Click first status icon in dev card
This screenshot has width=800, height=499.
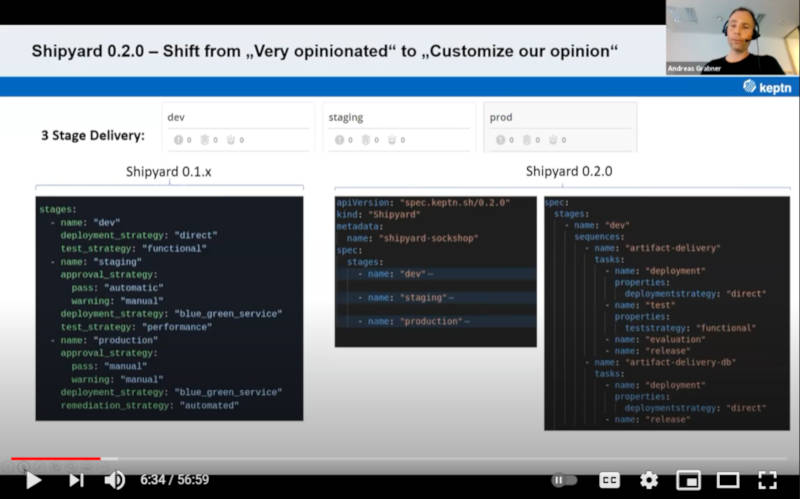point(178,140)
